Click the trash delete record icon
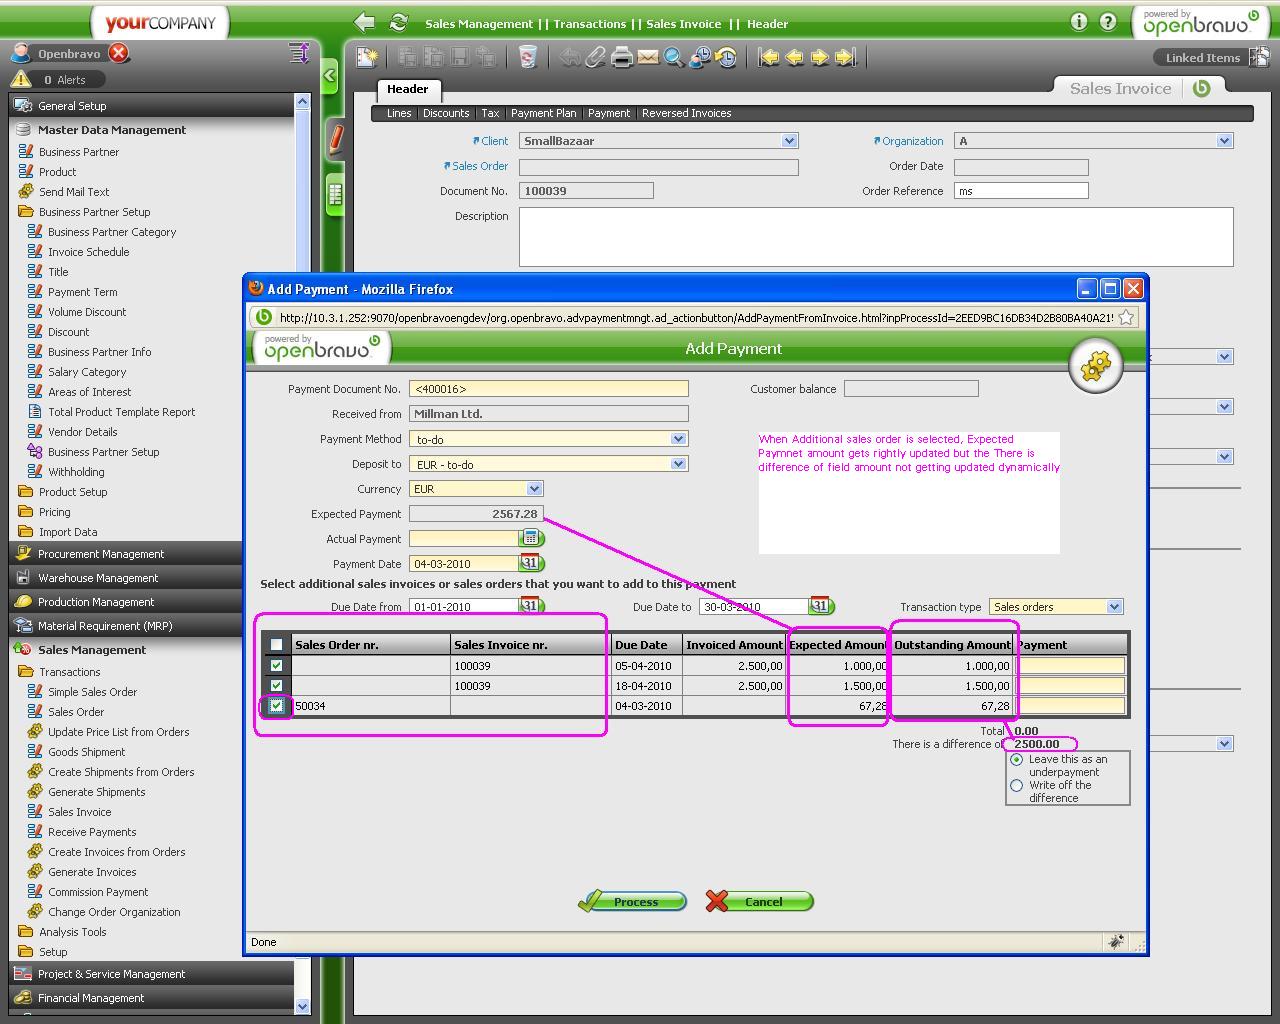The image size is (1280, 1024). 528,58
